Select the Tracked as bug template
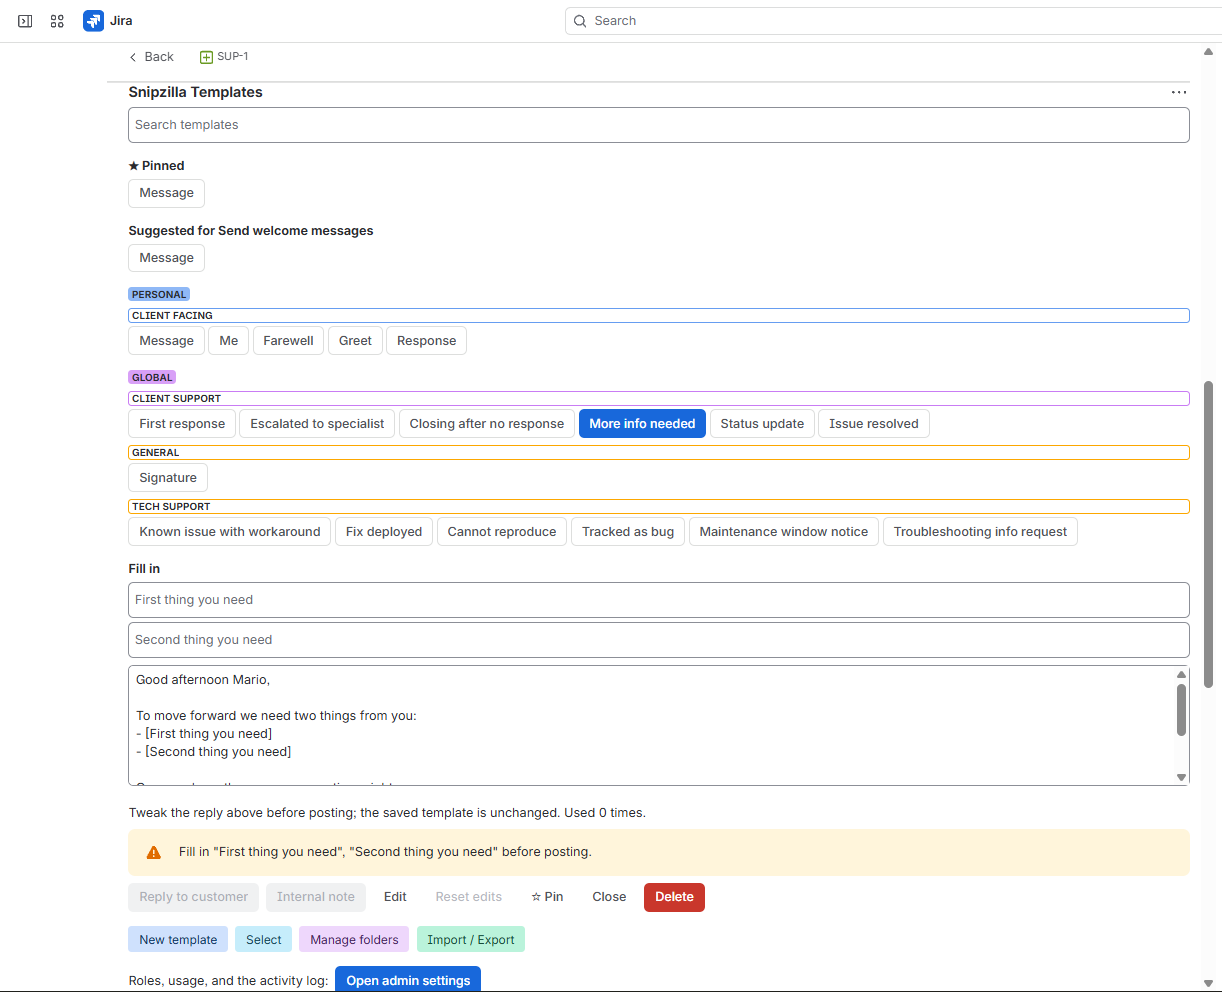 pos(628,532)
